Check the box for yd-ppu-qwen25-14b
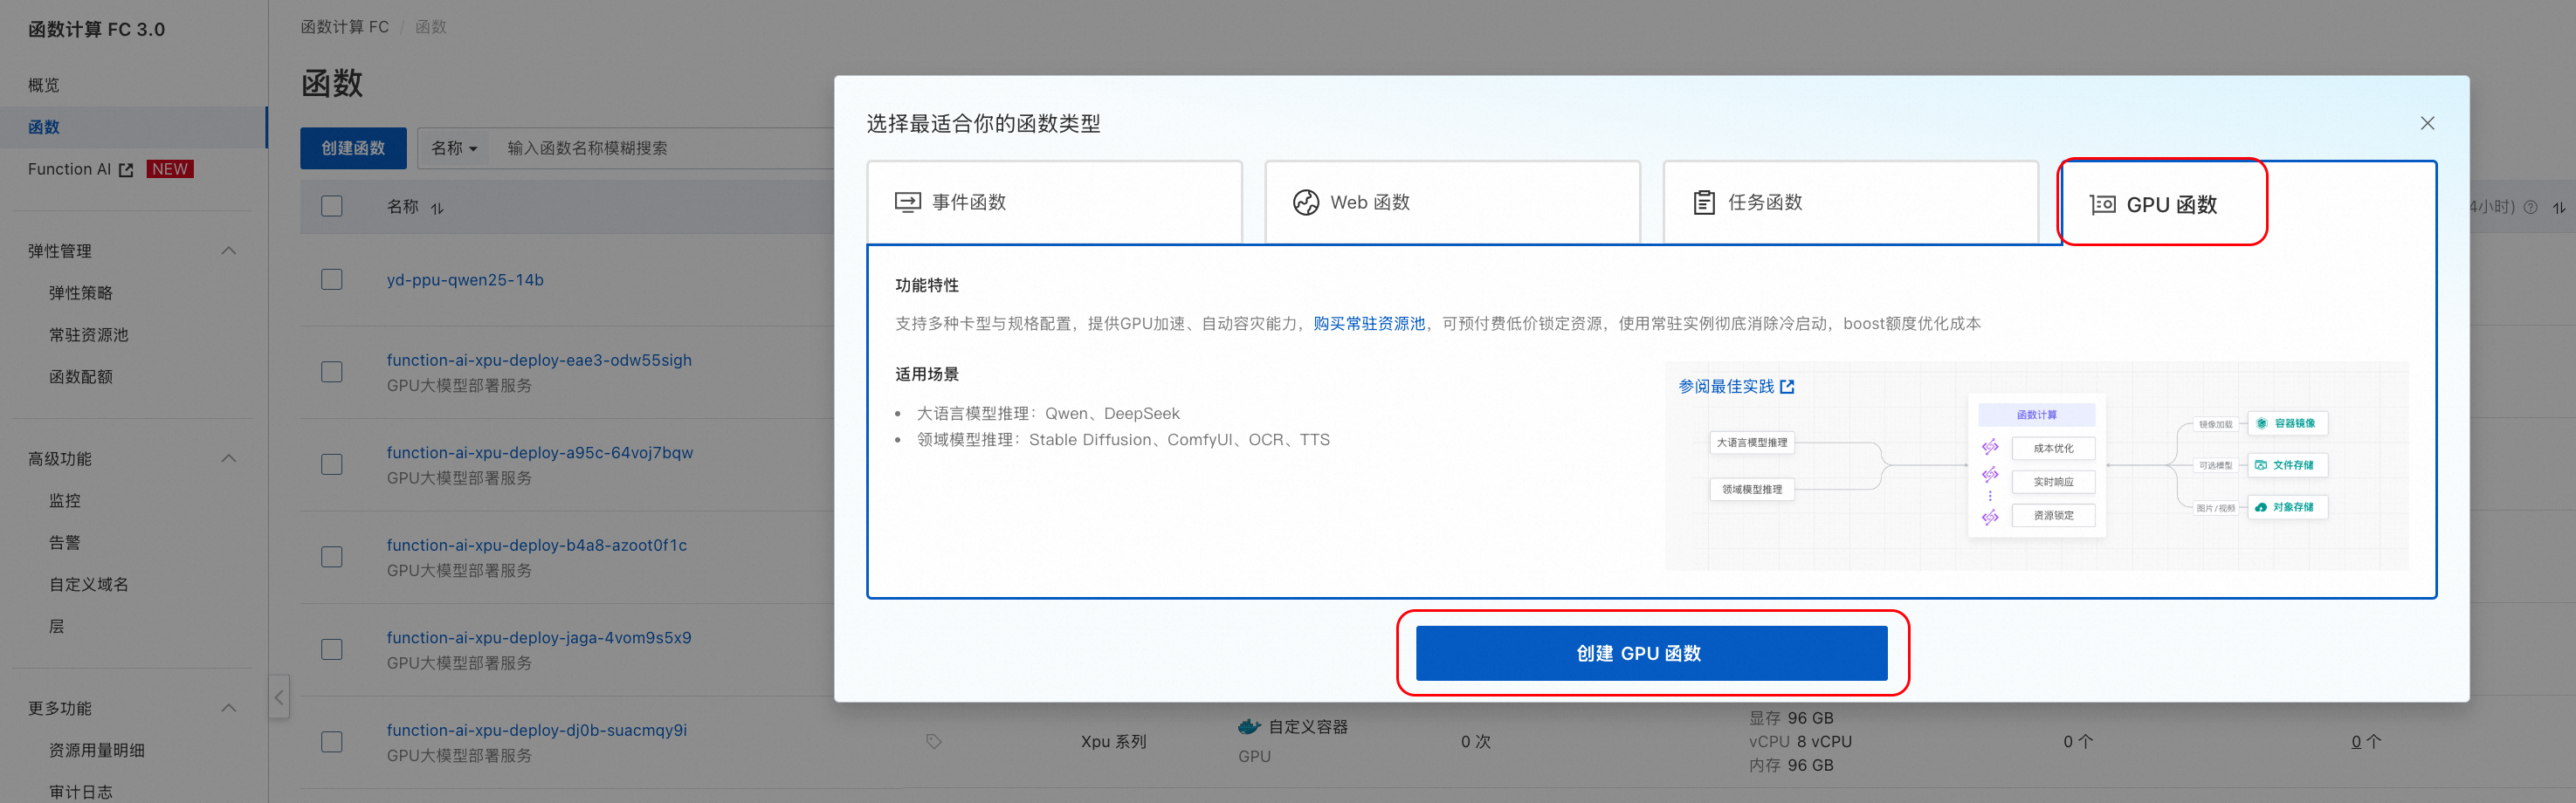The image size is (2576, 803). click(332, 279)
